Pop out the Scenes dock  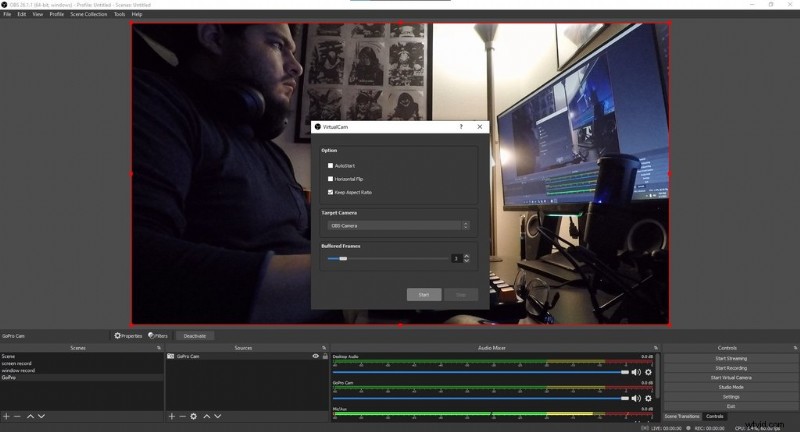pos(159,348)
